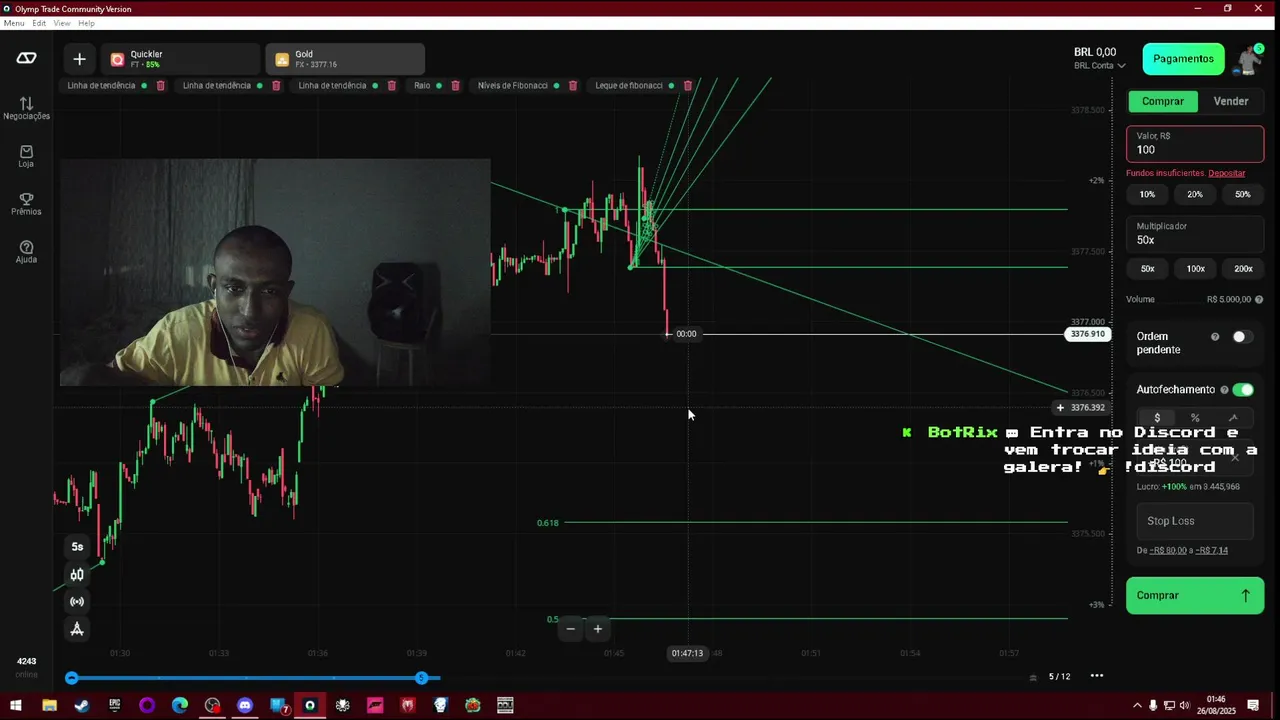Open three-dots more options at bottom

click(1097, 676)
